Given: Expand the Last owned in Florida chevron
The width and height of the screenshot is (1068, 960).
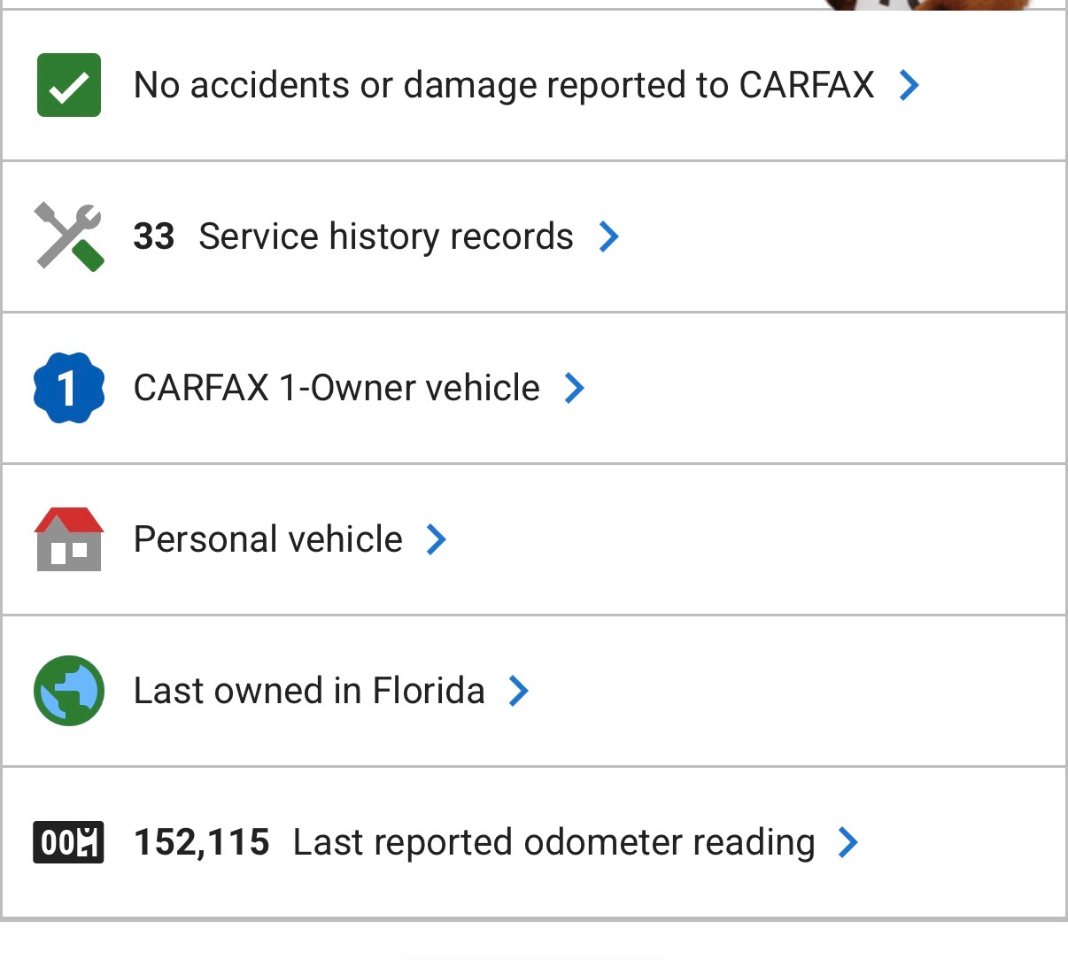Looking at the screenshot, I should point(518,691).
